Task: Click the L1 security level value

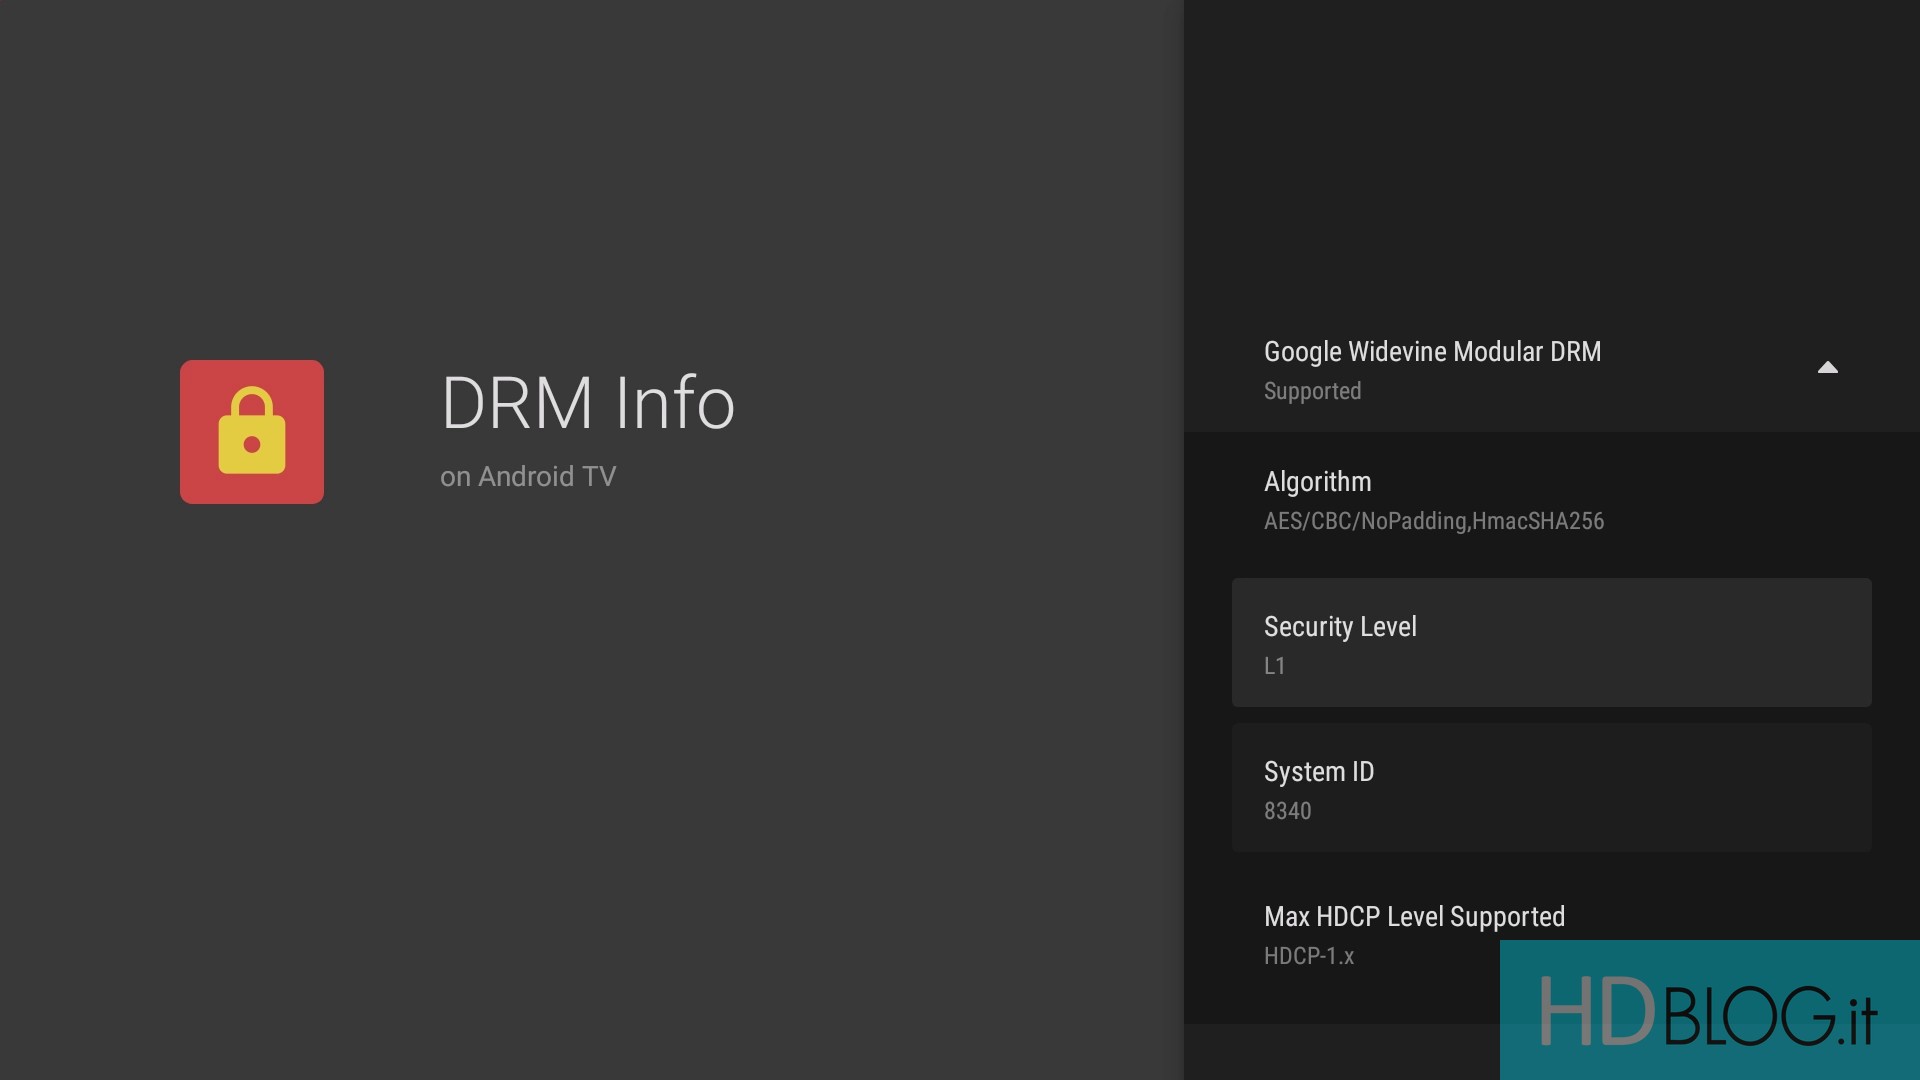Action: [x=1274, y=667]
